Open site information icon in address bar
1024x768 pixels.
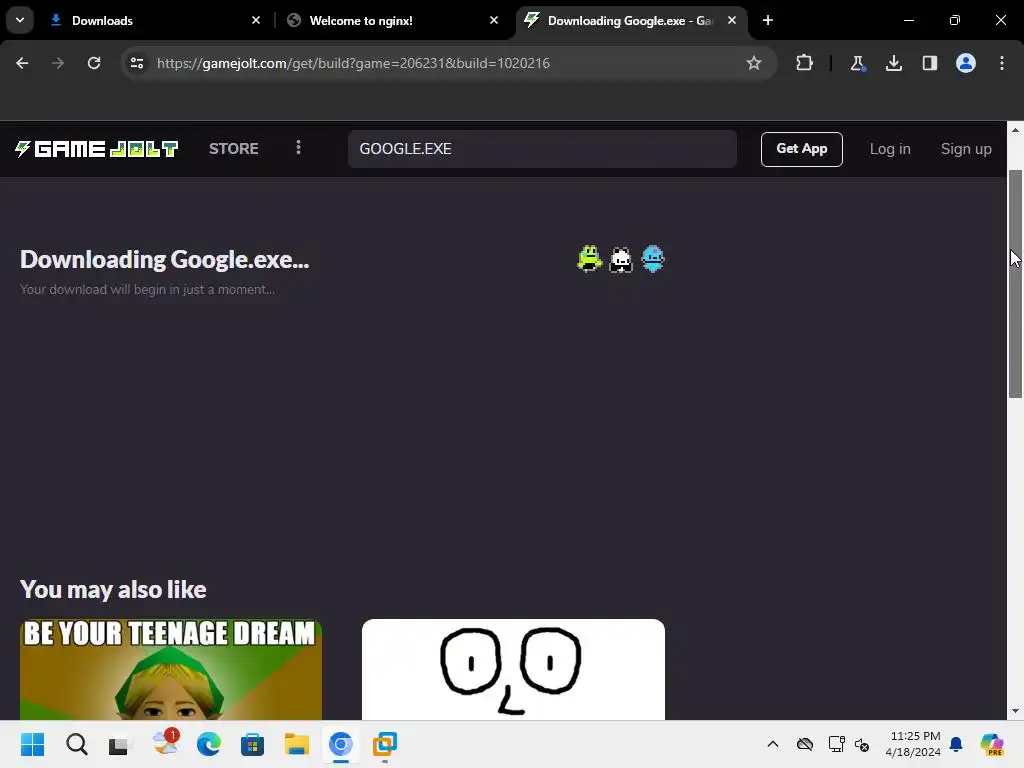tap(136, 63)
